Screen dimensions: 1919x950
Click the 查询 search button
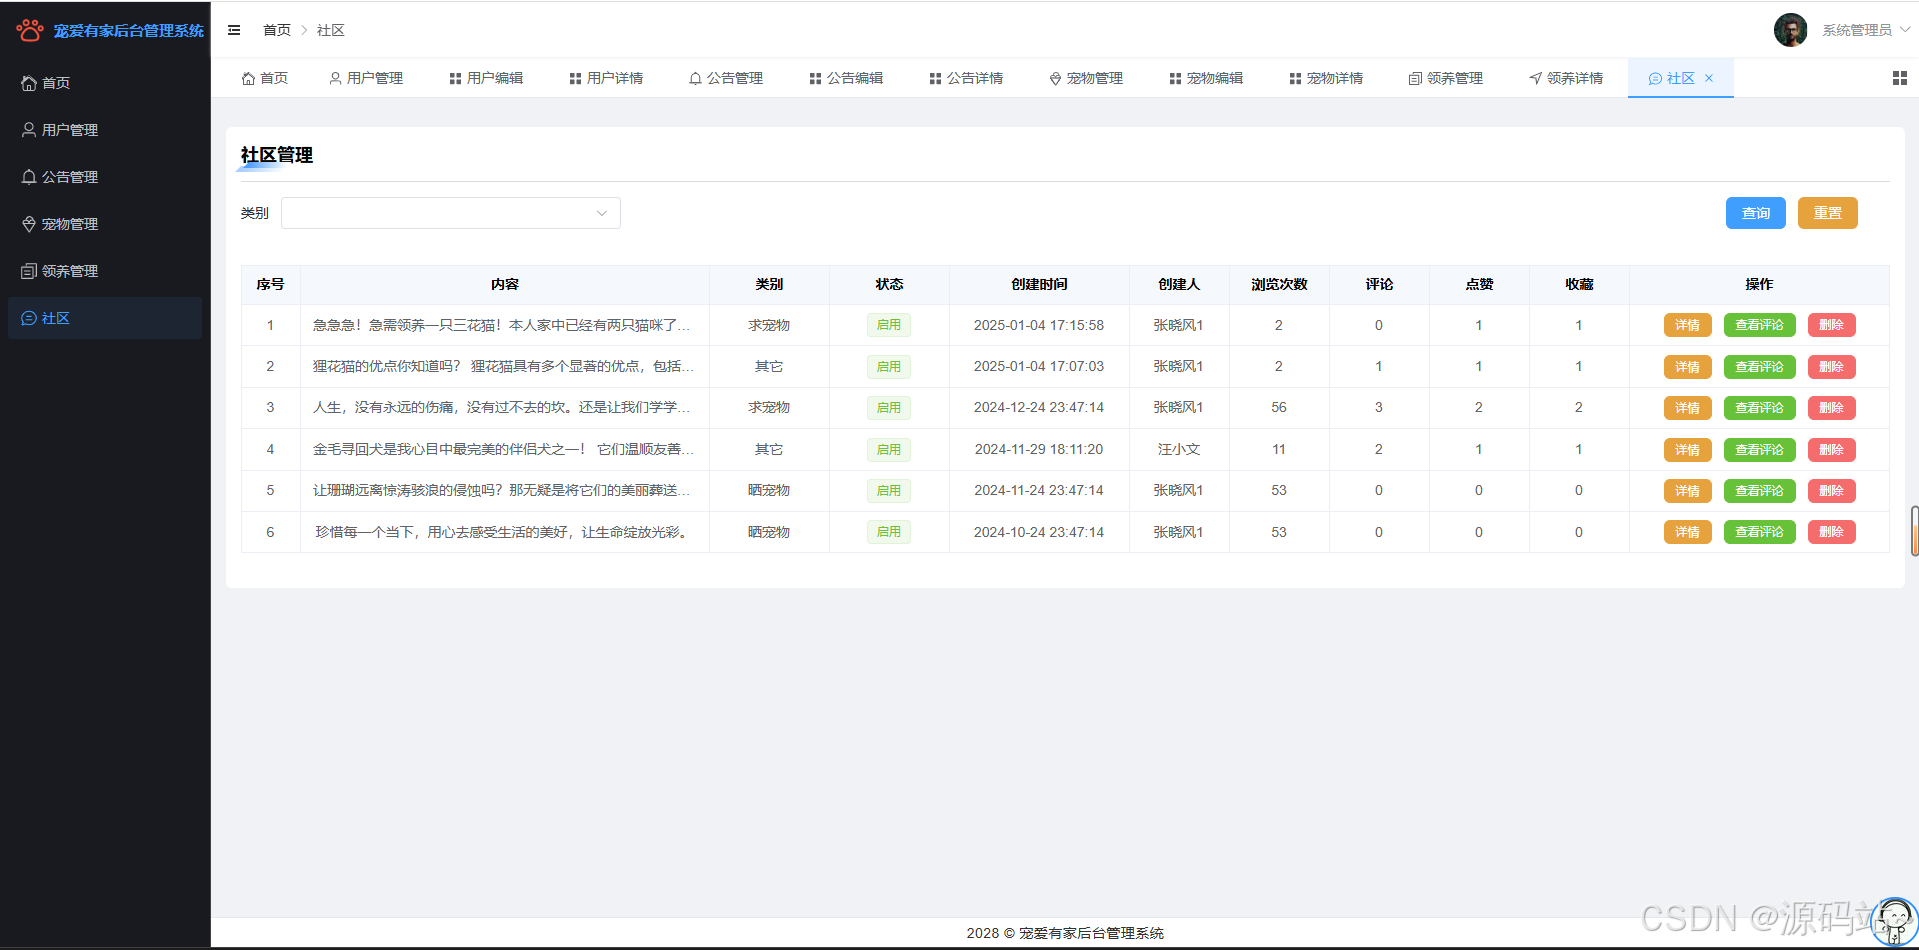(1755, 213)
